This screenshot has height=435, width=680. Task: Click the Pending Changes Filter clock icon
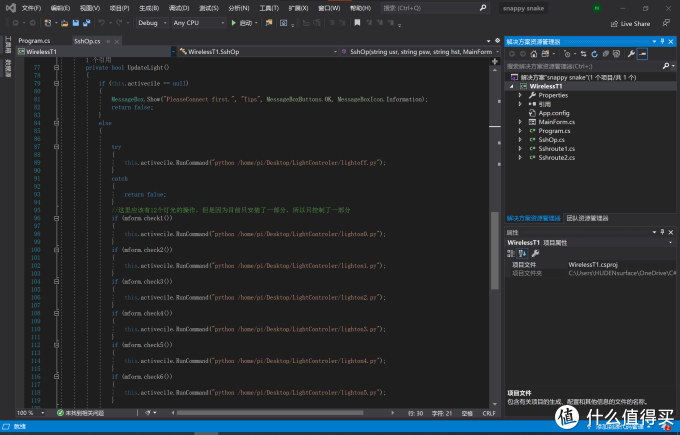pos(567,54)
